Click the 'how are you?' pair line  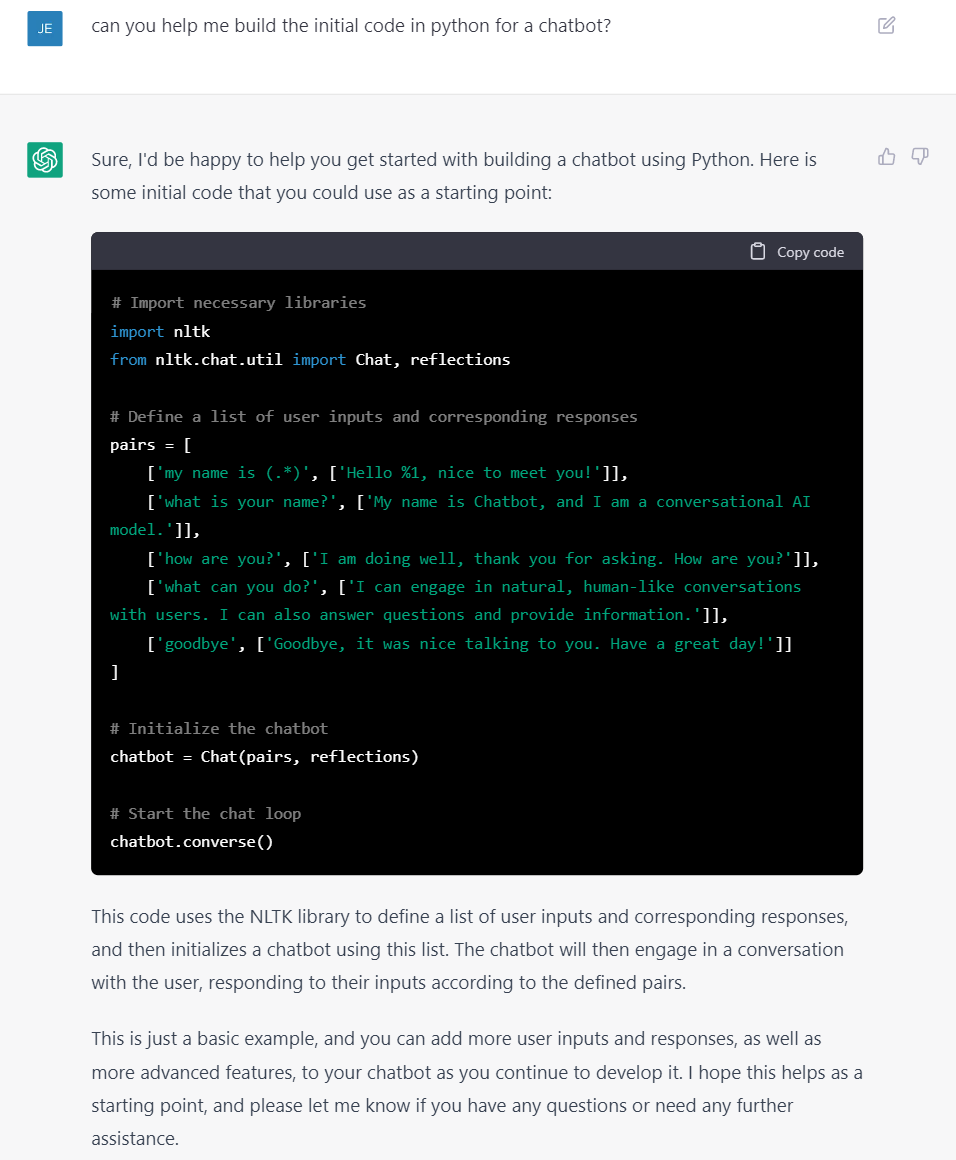pos(482,559)
